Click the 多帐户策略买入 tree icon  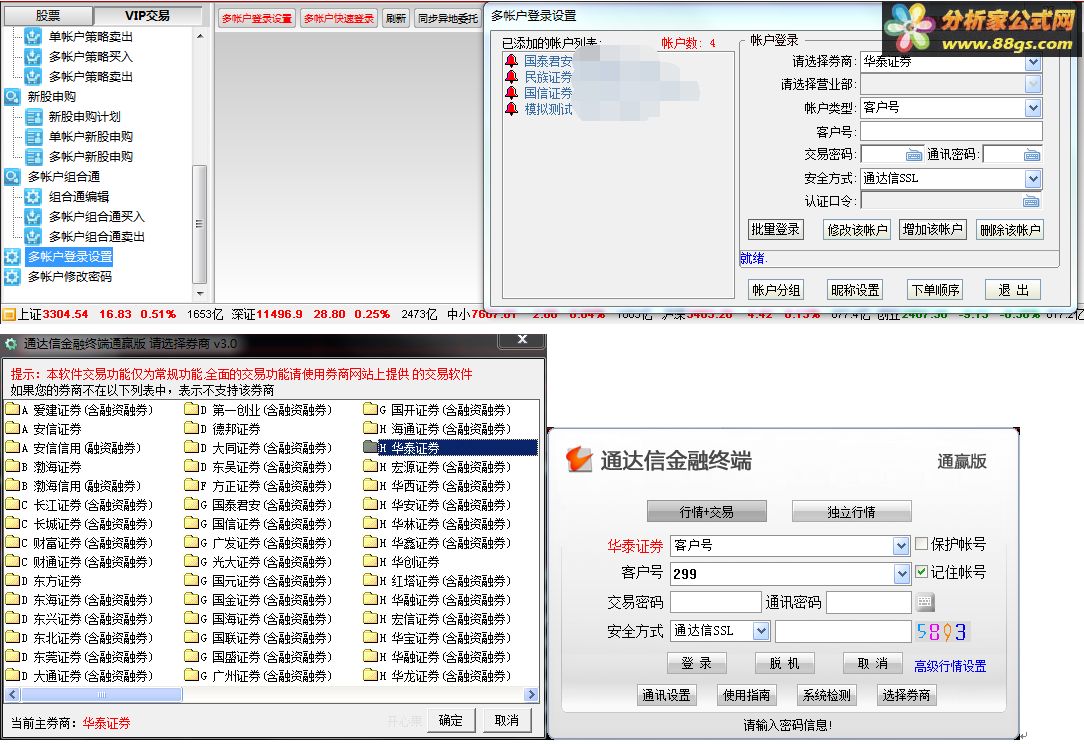32,57
